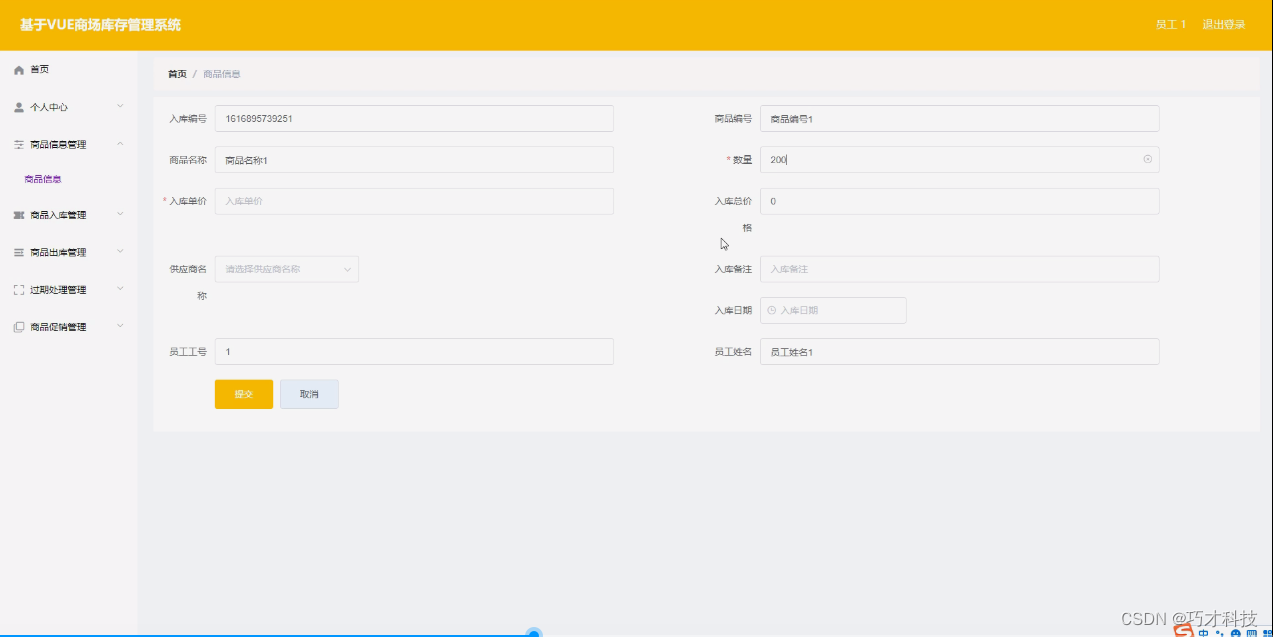This screenshot has width=1273, height=637.
Task: Expand the 商品入库管理 section
Action: pos(68,213)
